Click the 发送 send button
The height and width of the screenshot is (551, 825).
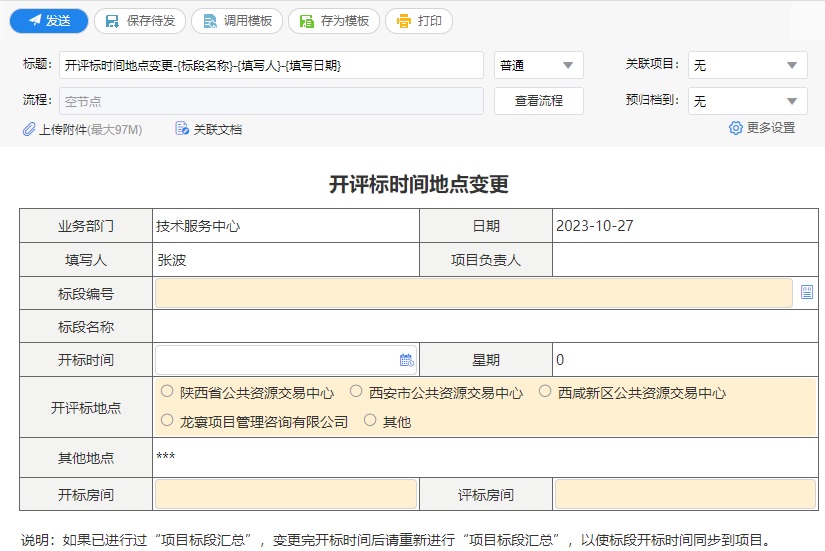[49, 21]
